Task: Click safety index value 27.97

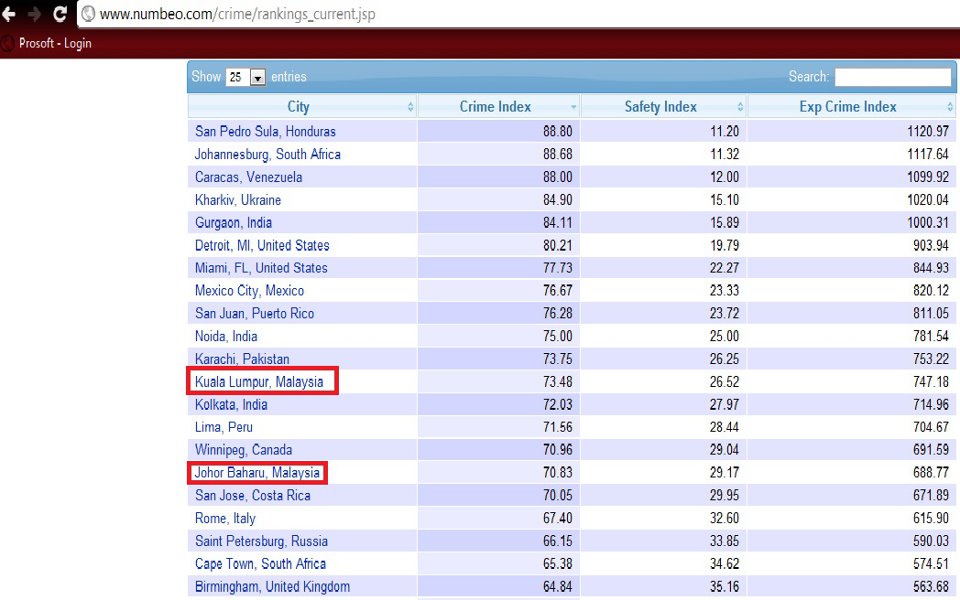Action: [724, 405]
